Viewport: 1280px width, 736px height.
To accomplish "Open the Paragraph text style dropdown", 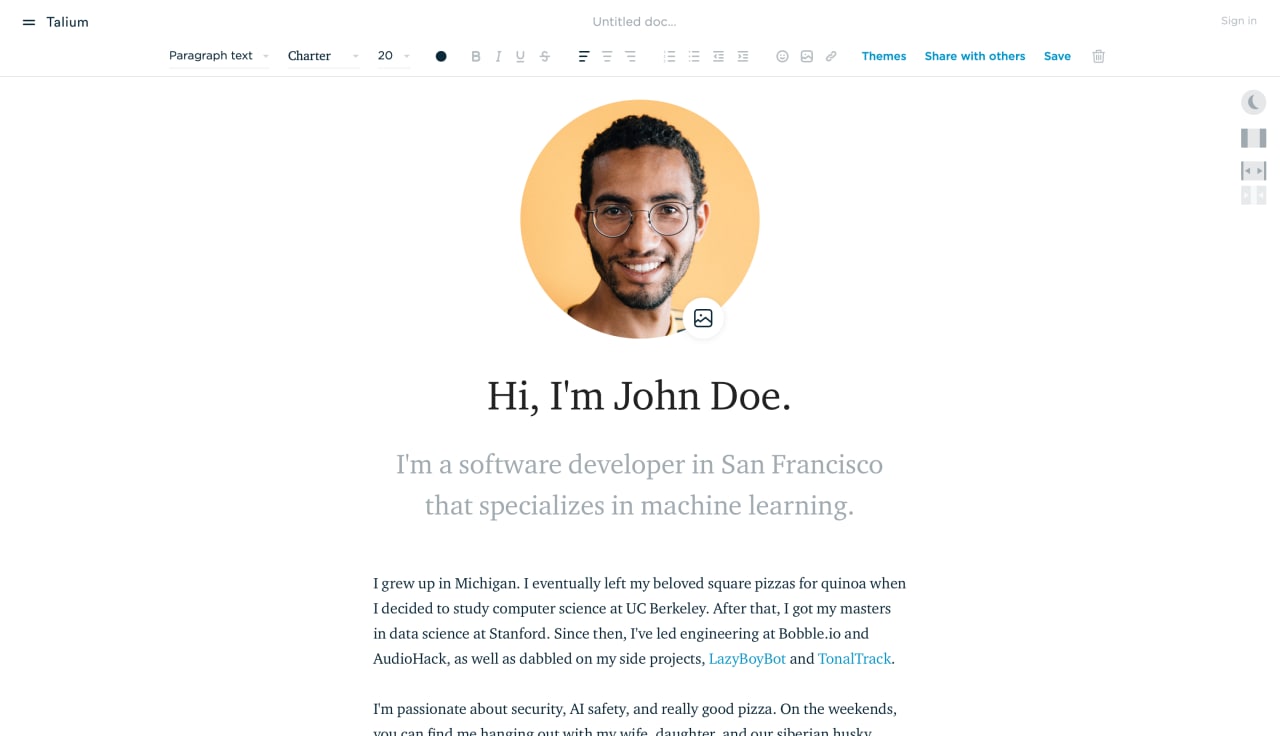I will coord(219,56).
